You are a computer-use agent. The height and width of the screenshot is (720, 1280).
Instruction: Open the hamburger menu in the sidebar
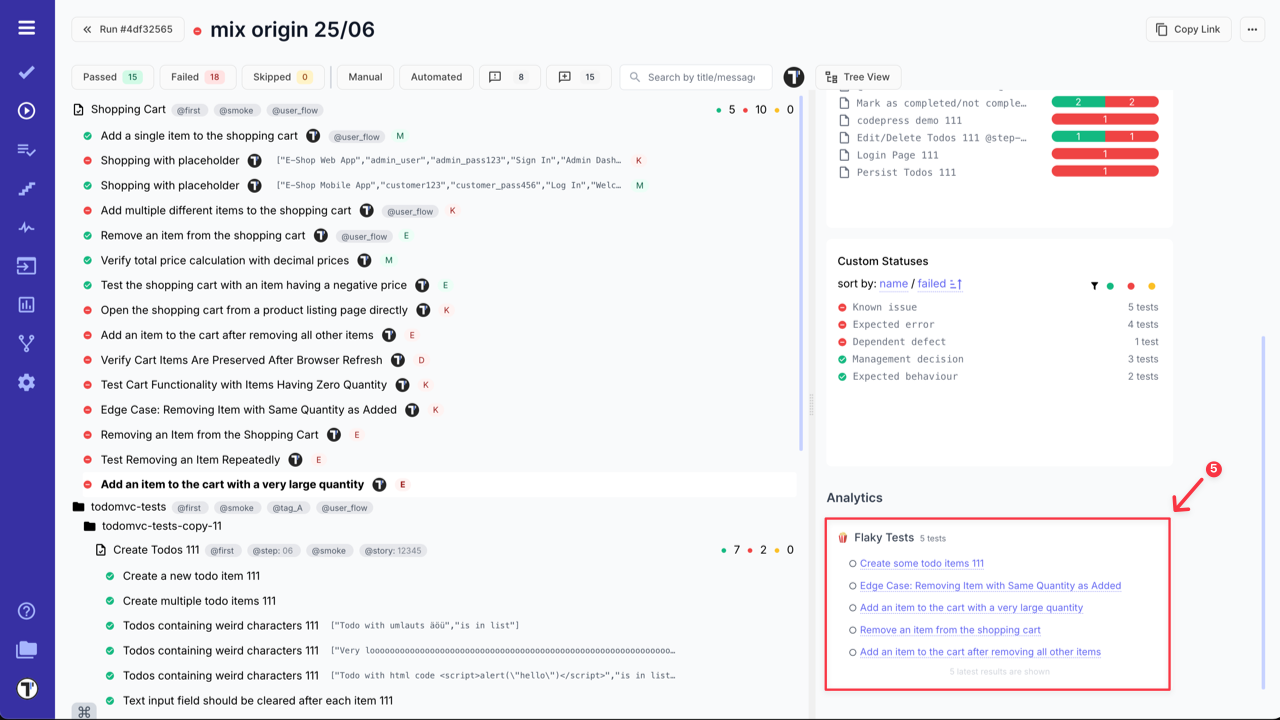26,27
